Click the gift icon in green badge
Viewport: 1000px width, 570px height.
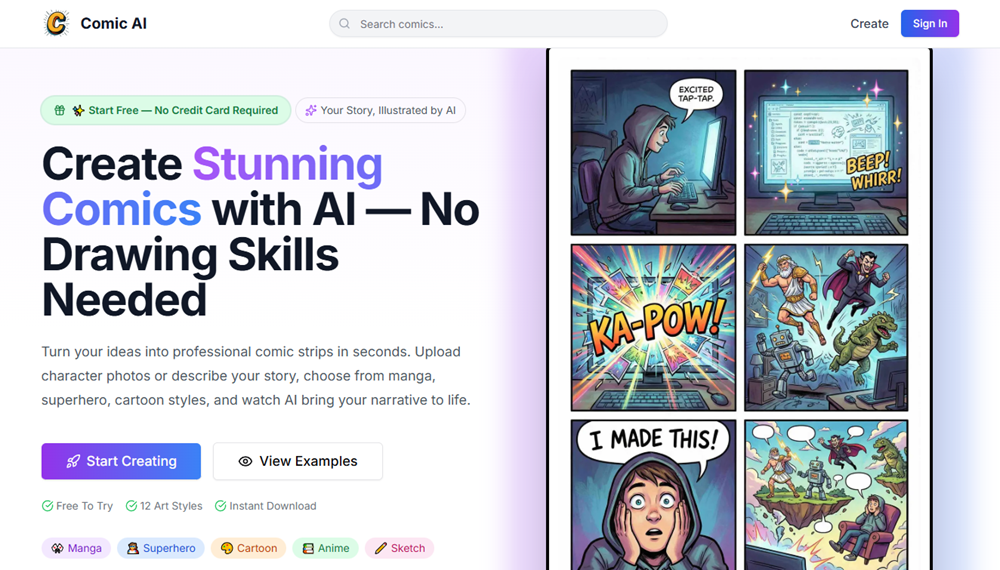(59, 110)
